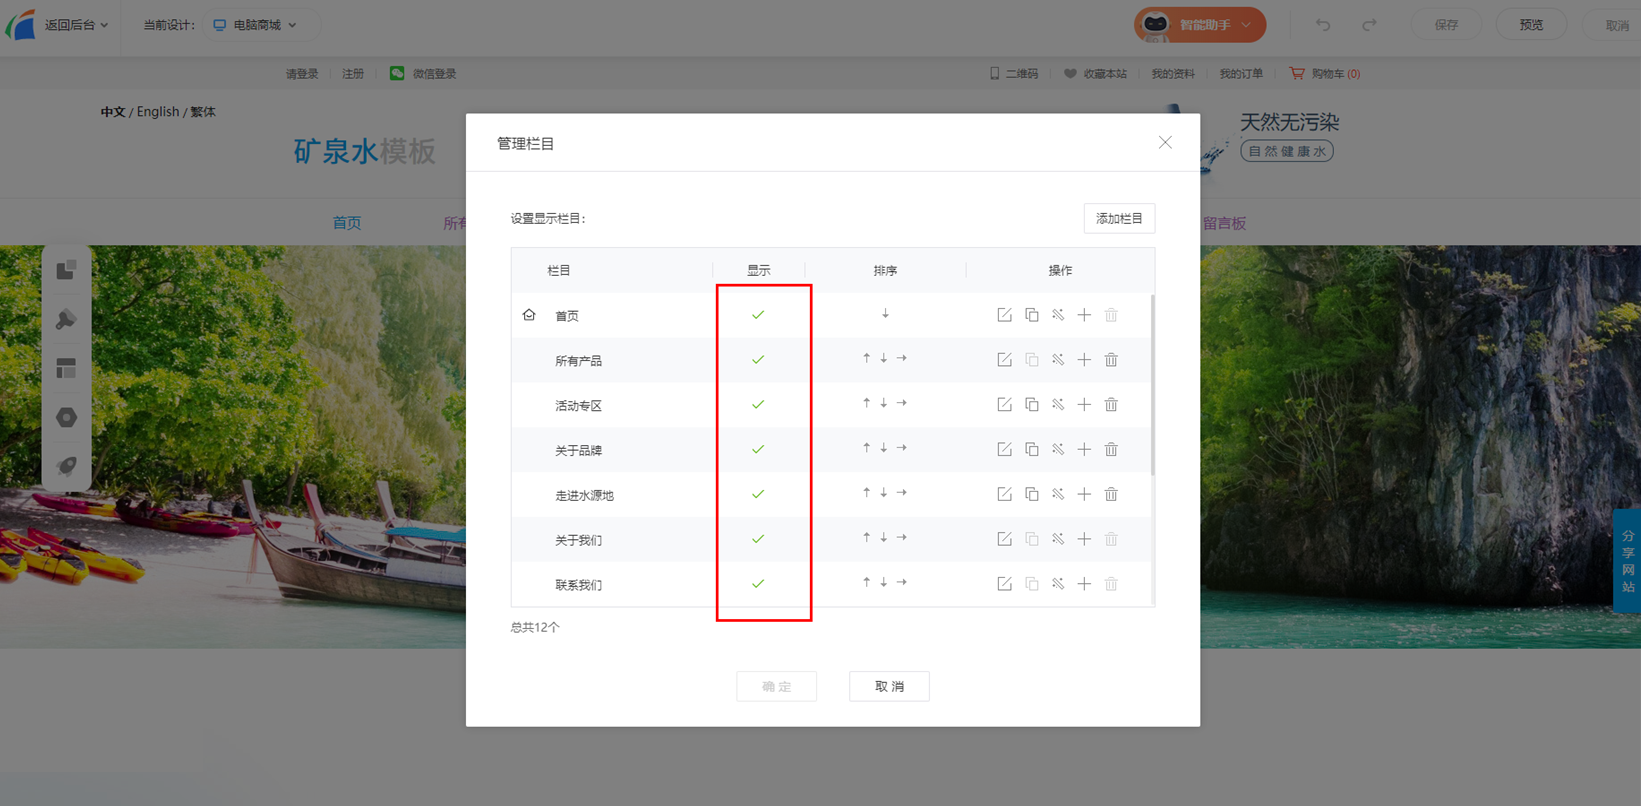Click the redo arrow in the top toolbar
This screenshot has width=1641, height=806.
[1369, 25]
